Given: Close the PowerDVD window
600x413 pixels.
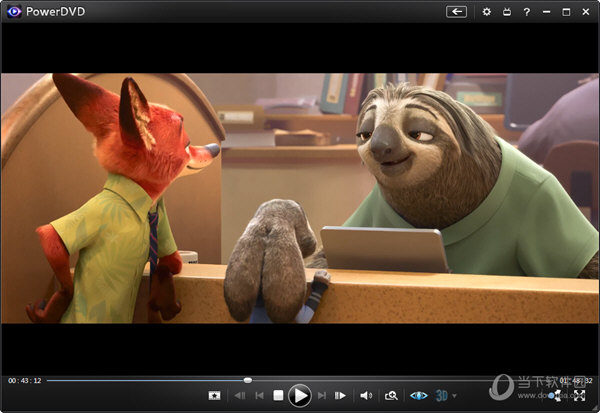Looking at the screenshot, I should pos(585,12).
